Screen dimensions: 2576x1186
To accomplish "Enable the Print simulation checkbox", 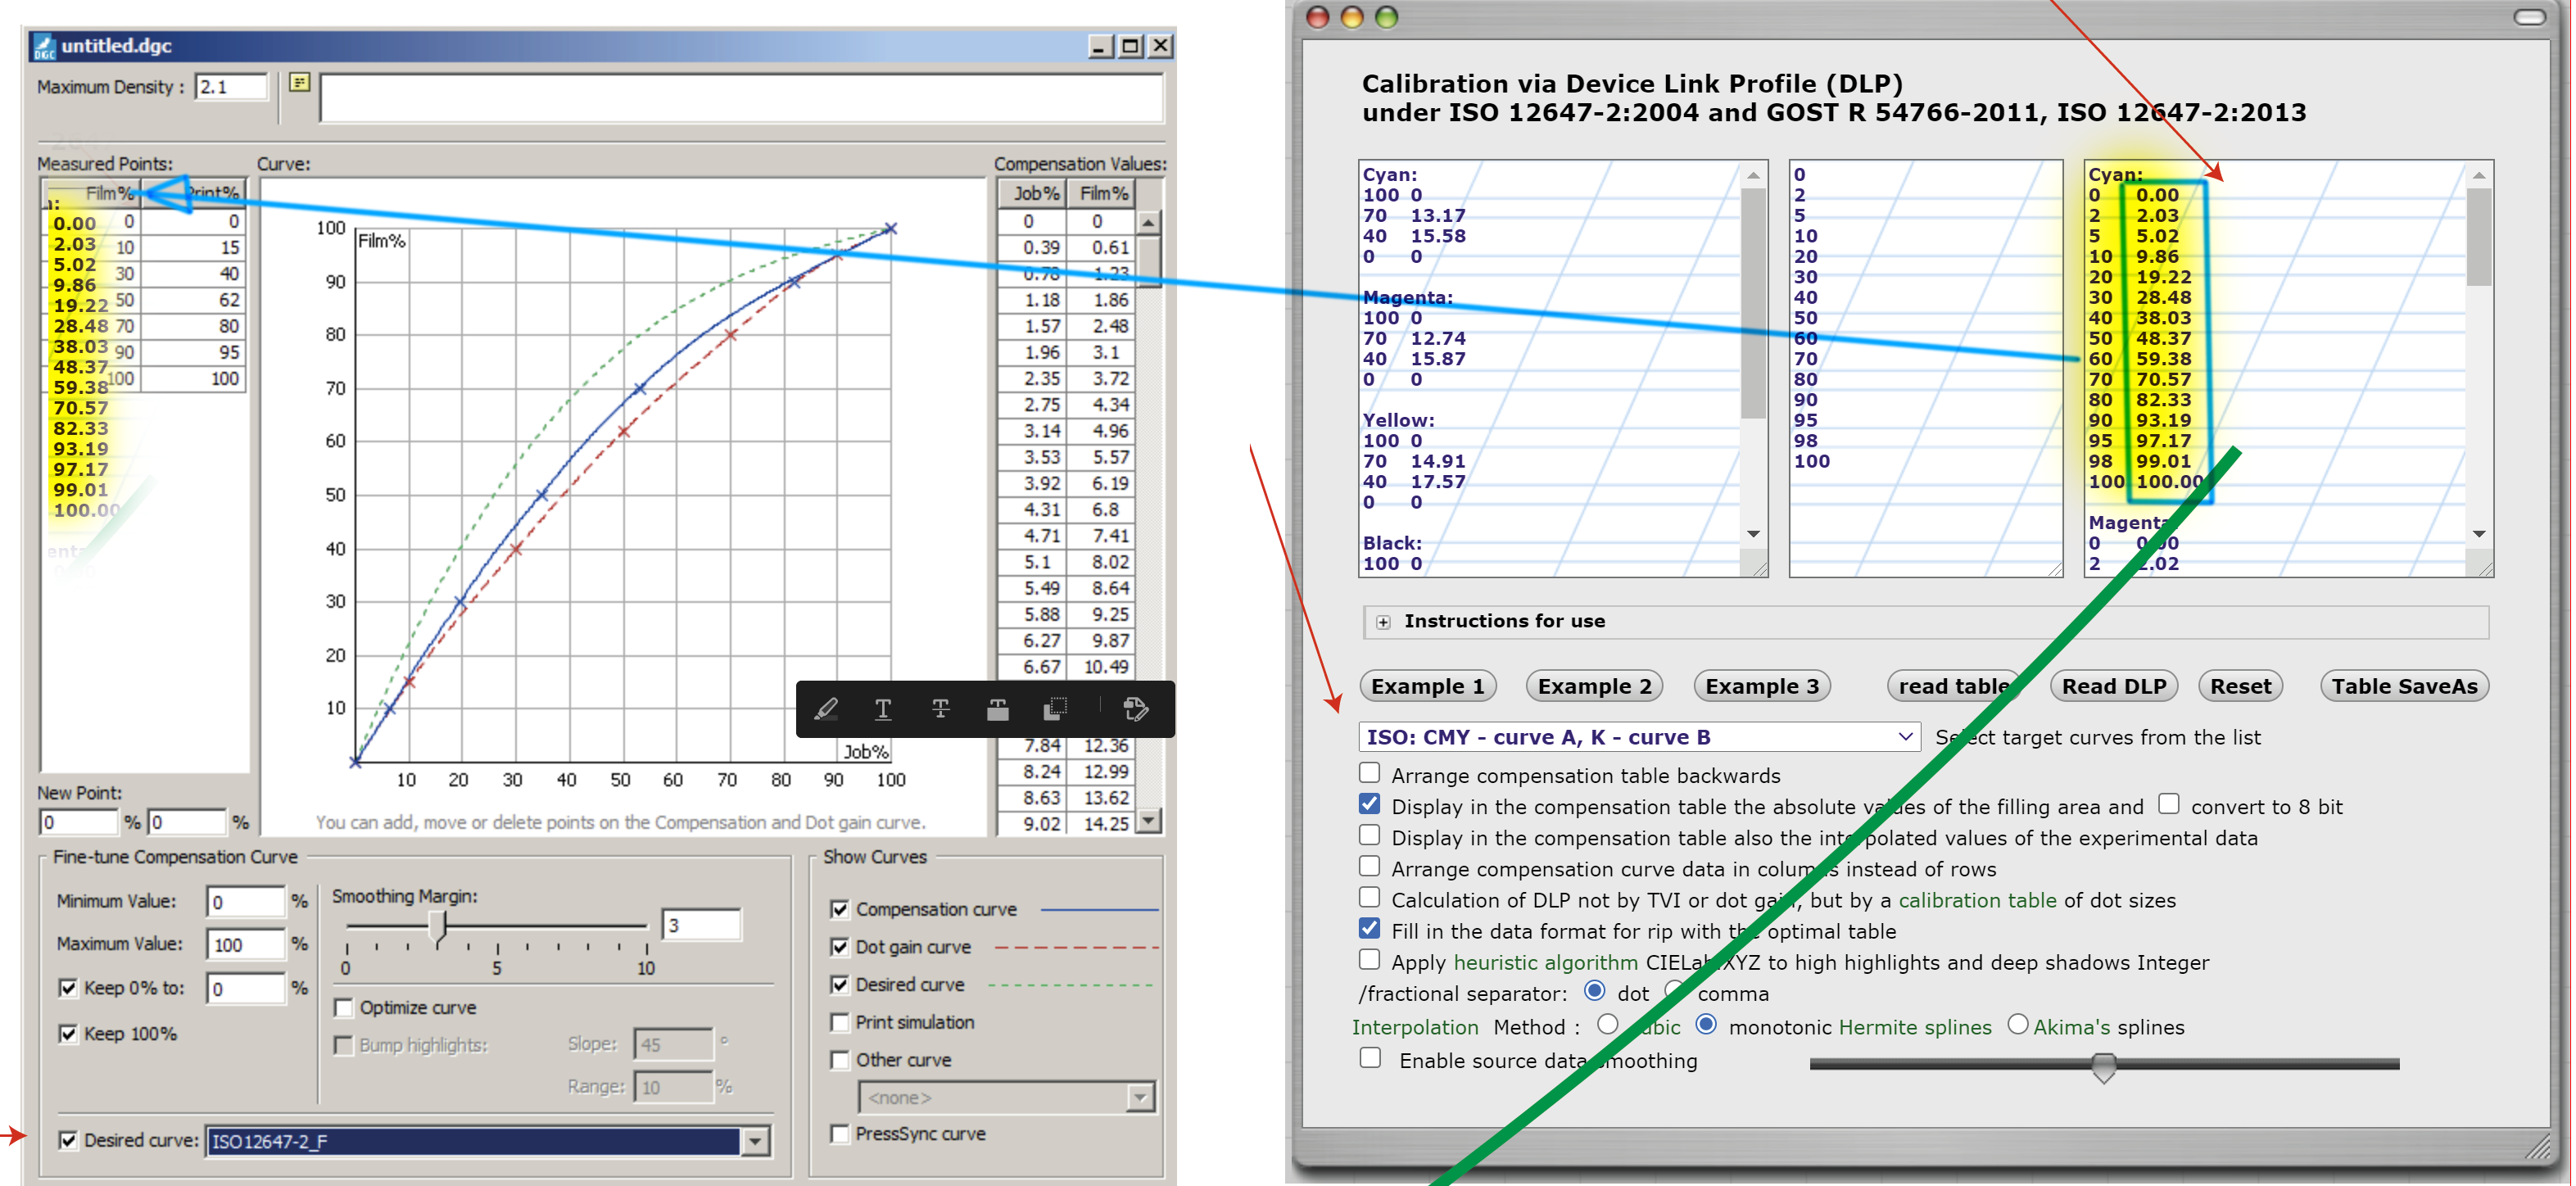I will 840,1022.
